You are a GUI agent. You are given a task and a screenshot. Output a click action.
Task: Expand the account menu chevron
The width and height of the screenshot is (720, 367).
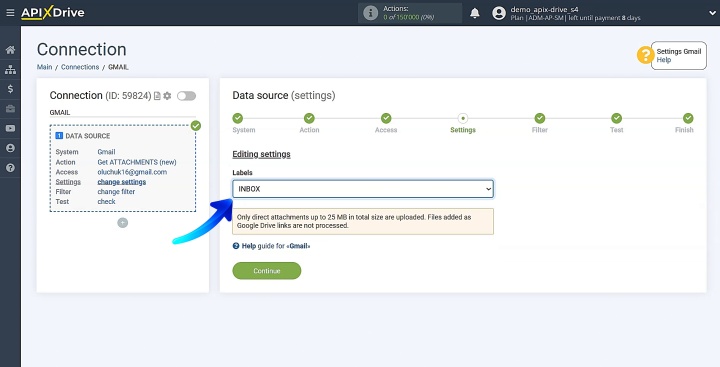(712, 13)
